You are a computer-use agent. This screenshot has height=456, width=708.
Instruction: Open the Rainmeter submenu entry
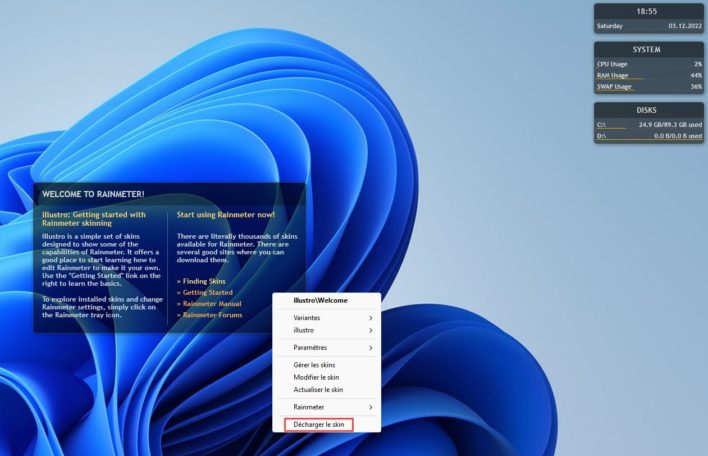tap(326, 407)
